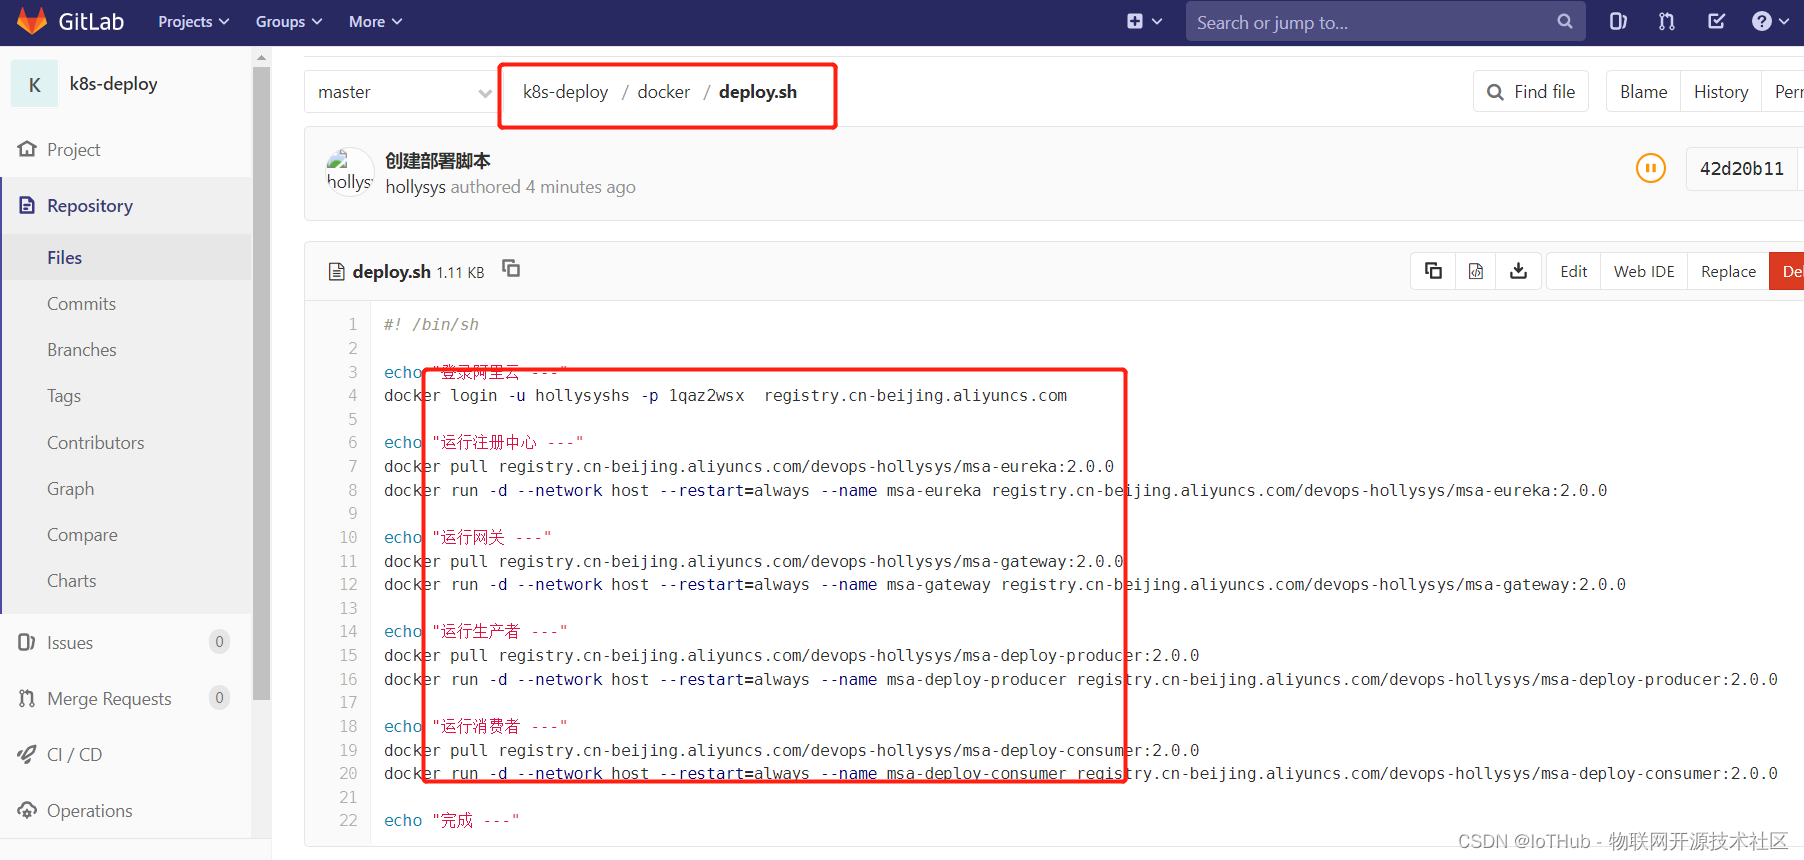Viewport: 1804px width, 860px height.
Task: Click the Operations sidebar icon
Action: pos(27,810)
